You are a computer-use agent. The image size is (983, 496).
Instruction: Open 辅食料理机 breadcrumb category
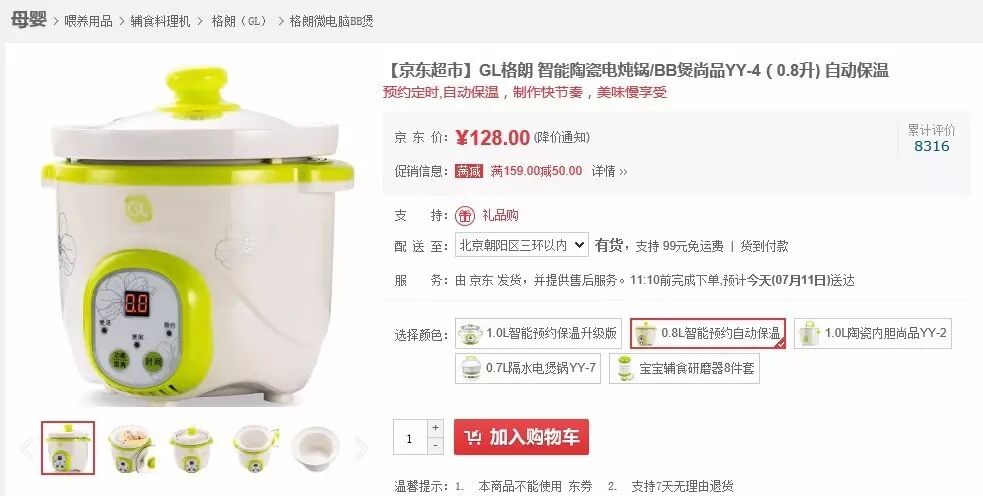160,21
